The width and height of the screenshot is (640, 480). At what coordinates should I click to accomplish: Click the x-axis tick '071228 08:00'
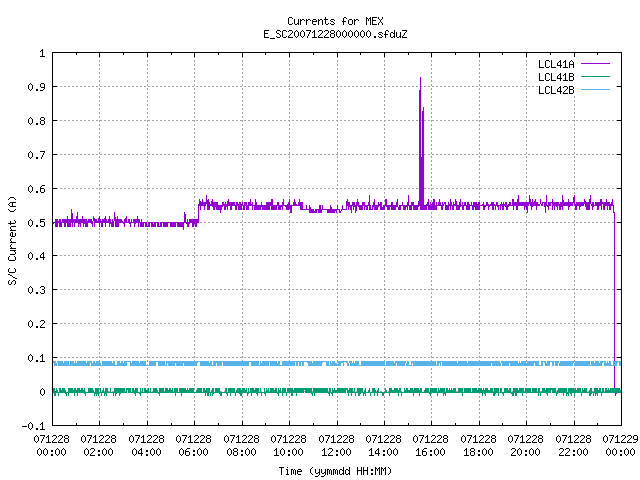241,445
